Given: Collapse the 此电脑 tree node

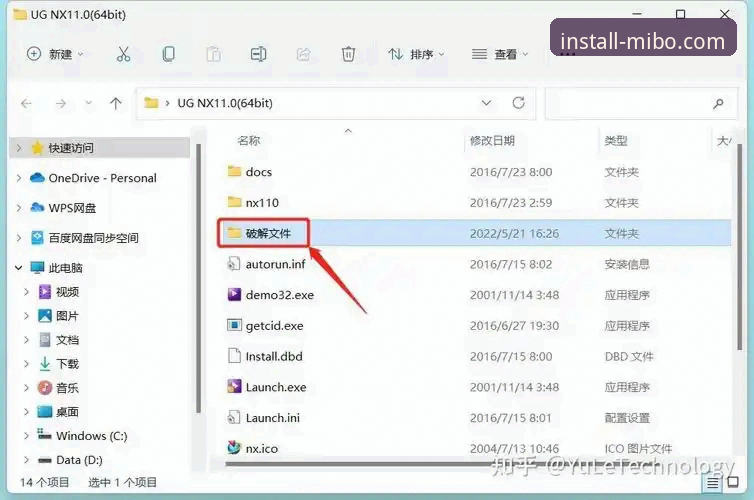Looking at the screenshot, I should tap(18, 268).
